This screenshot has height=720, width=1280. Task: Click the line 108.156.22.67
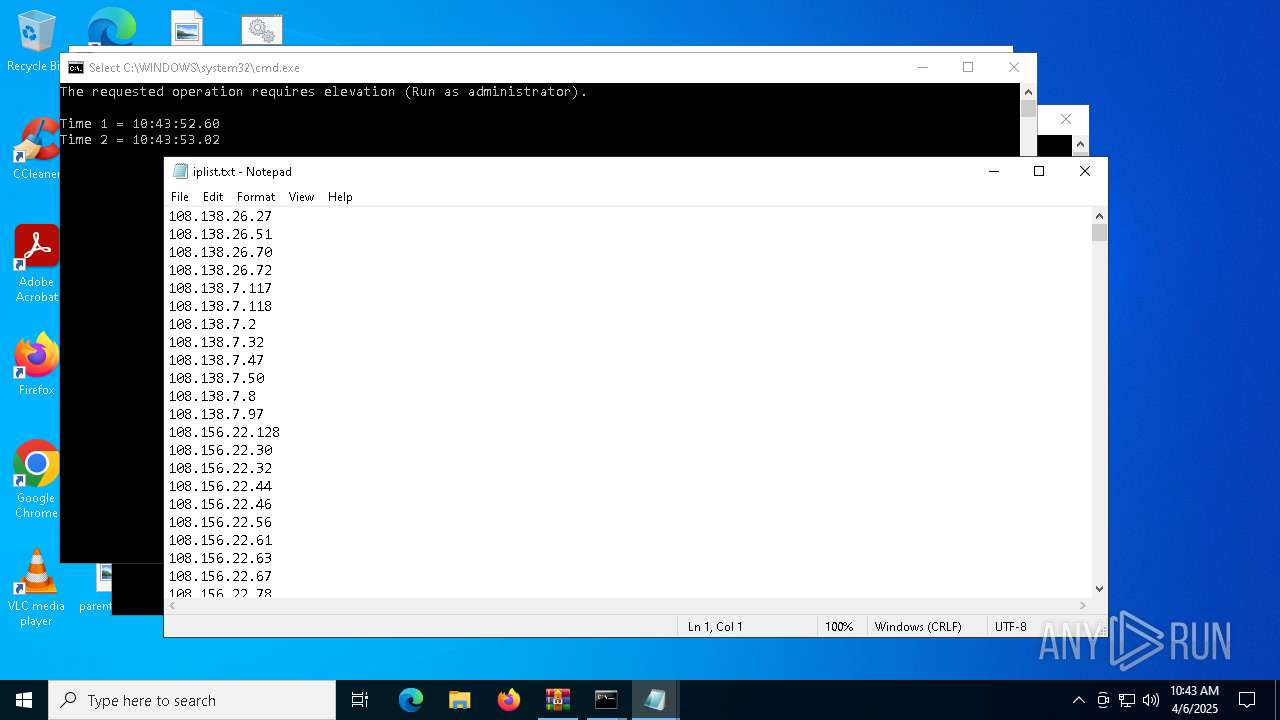(220, 576)
